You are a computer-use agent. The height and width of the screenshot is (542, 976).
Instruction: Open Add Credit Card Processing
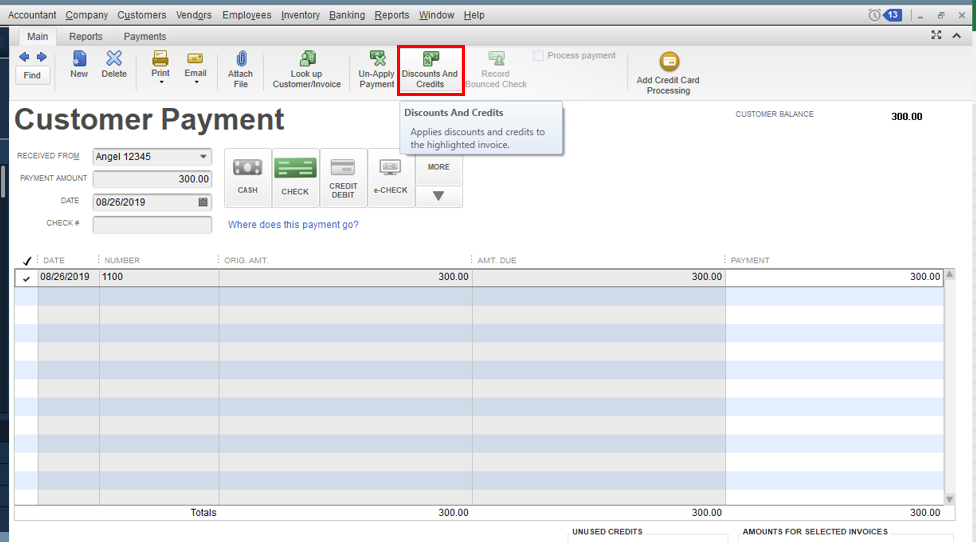pos(668,73)
